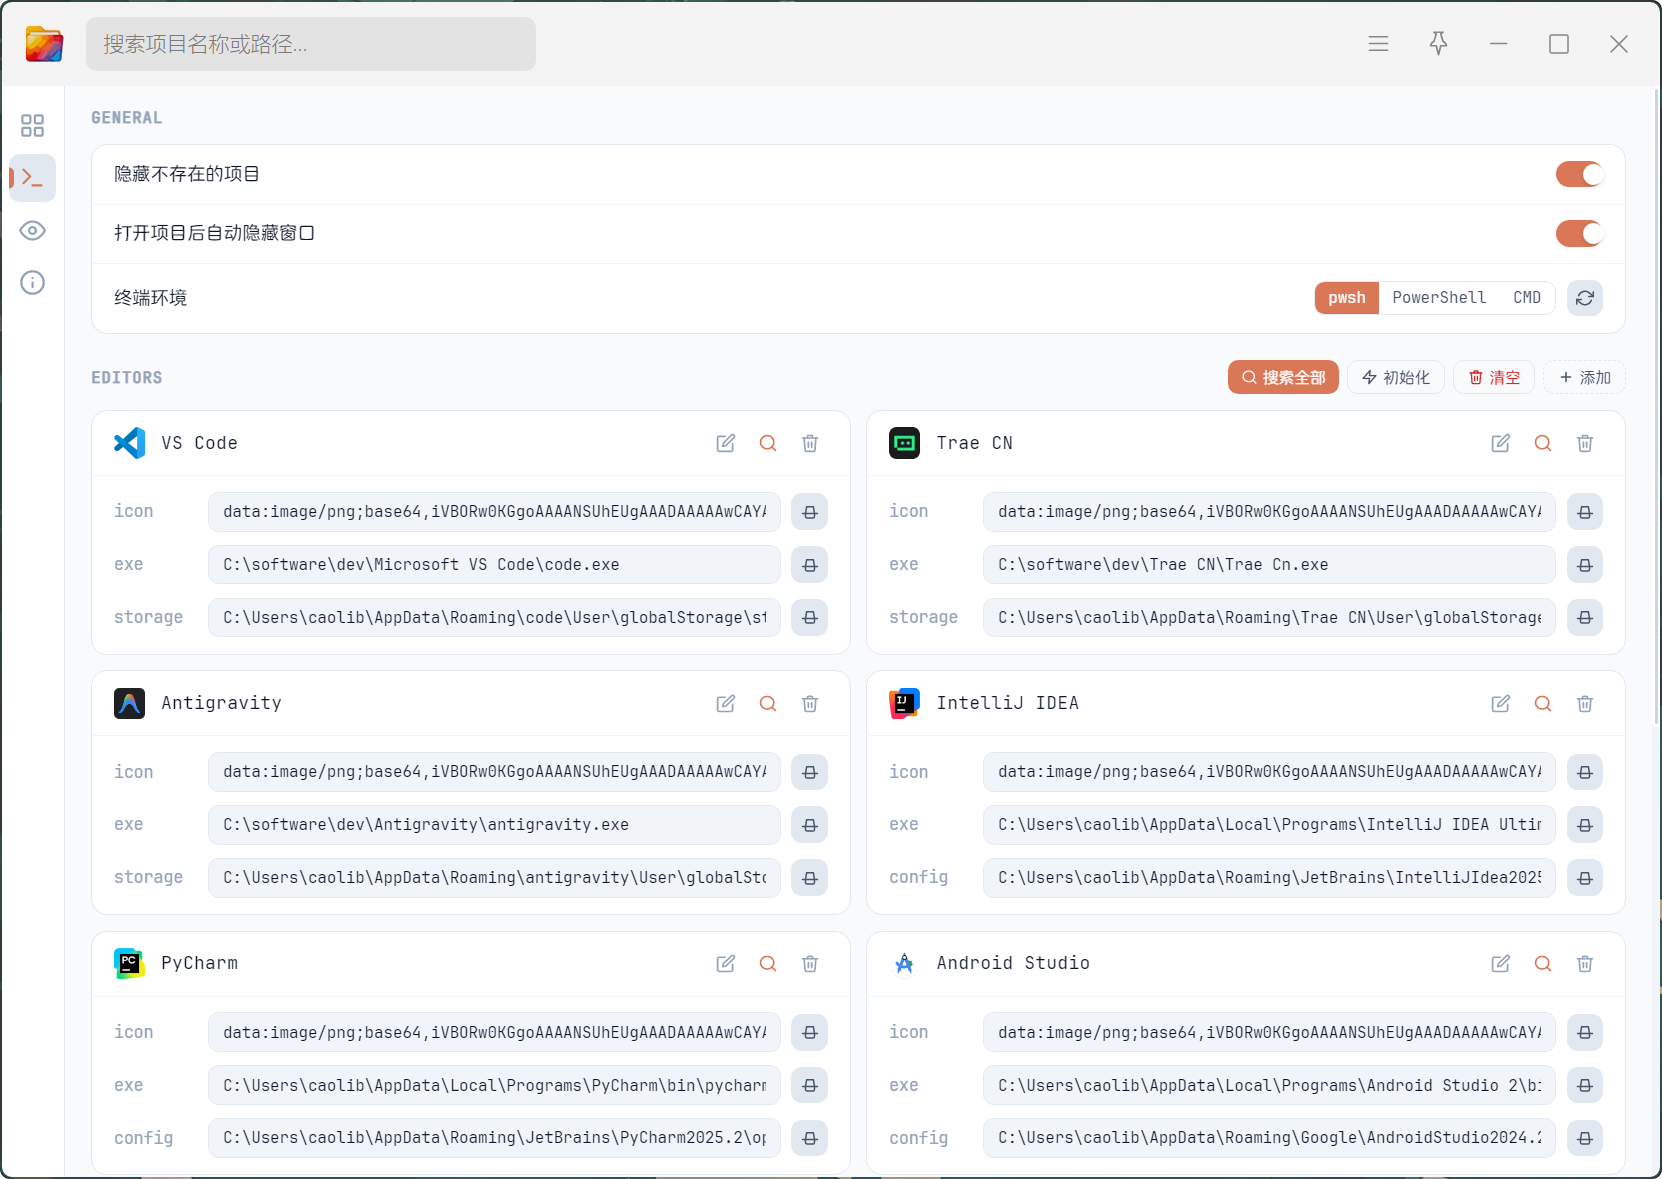This screenshot has width=1662, height=1179.
Task: Click the VS Code storage path field
Action: (x=494, y=618)
